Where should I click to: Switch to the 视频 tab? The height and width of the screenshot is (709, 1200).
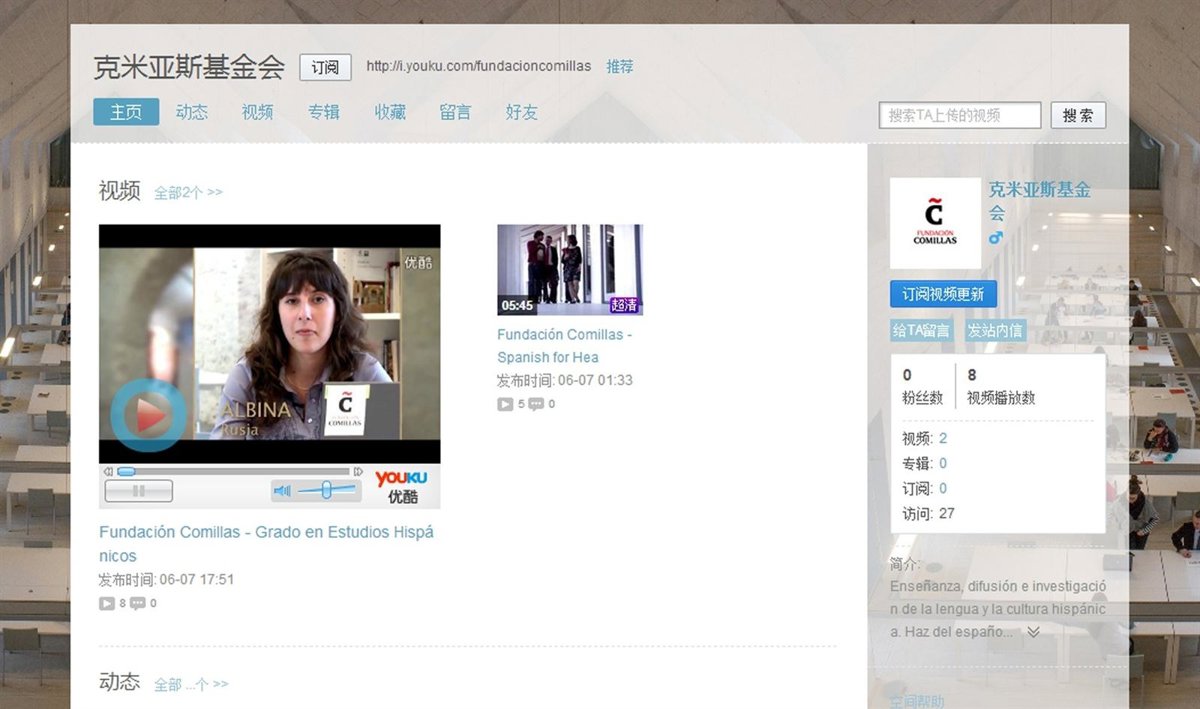pyautogui.click(x=257, y=112)
